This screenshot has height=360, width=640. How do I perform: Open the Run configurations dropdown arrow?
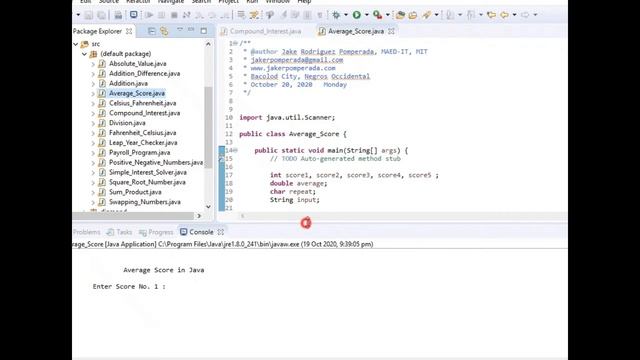(x=367, y=15)
